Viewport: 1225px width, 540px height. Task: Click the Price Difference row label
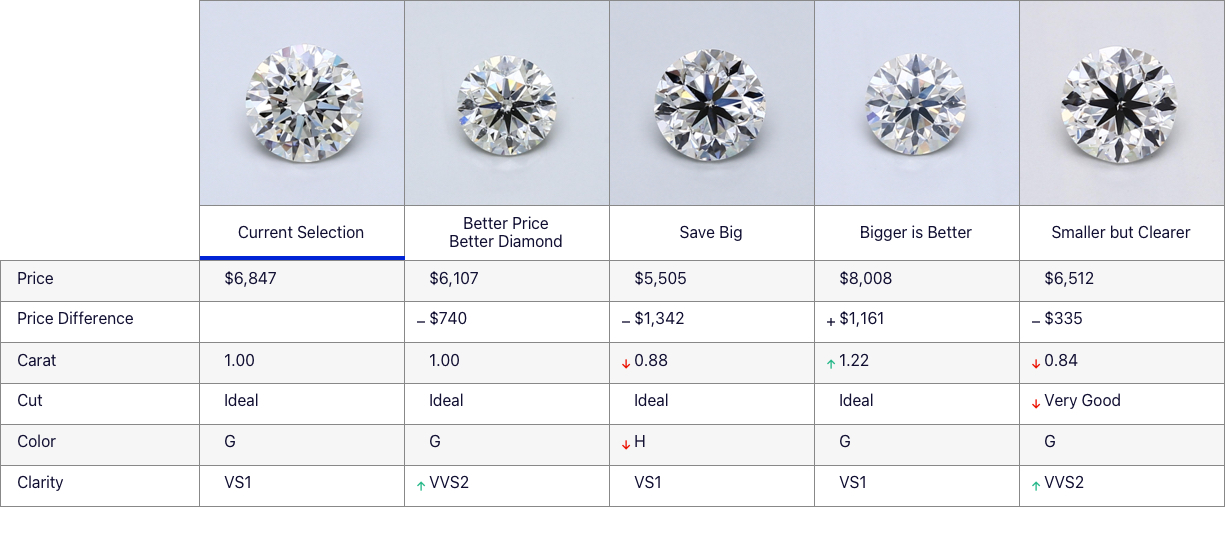click(x=75, y=318)
